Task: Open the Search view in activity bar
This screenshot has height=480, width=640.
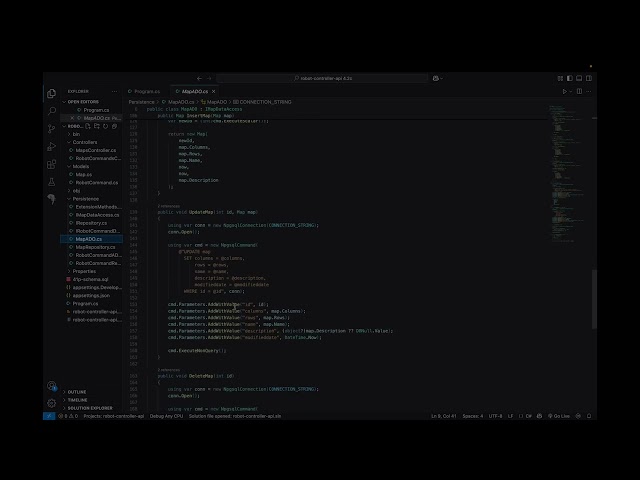Action: (52, 111)
